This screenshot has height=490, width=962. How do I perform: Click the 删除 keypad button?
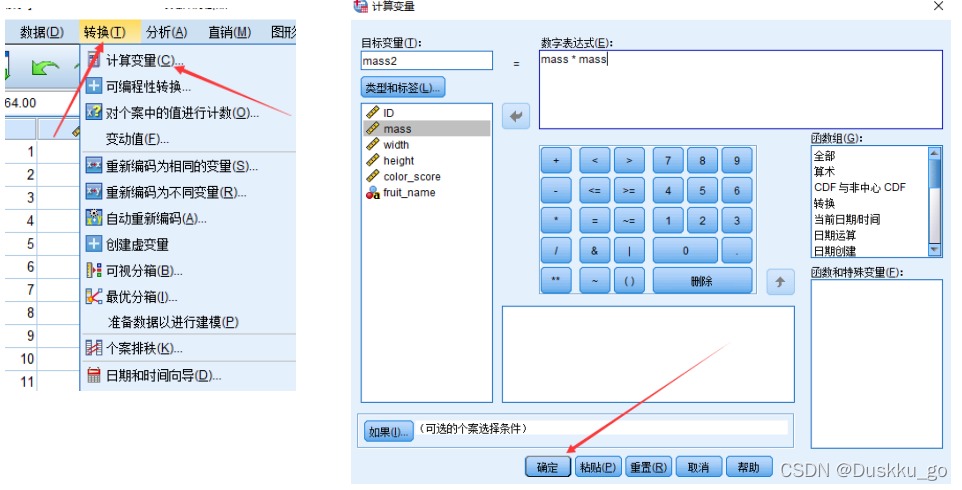pos(702,281)
